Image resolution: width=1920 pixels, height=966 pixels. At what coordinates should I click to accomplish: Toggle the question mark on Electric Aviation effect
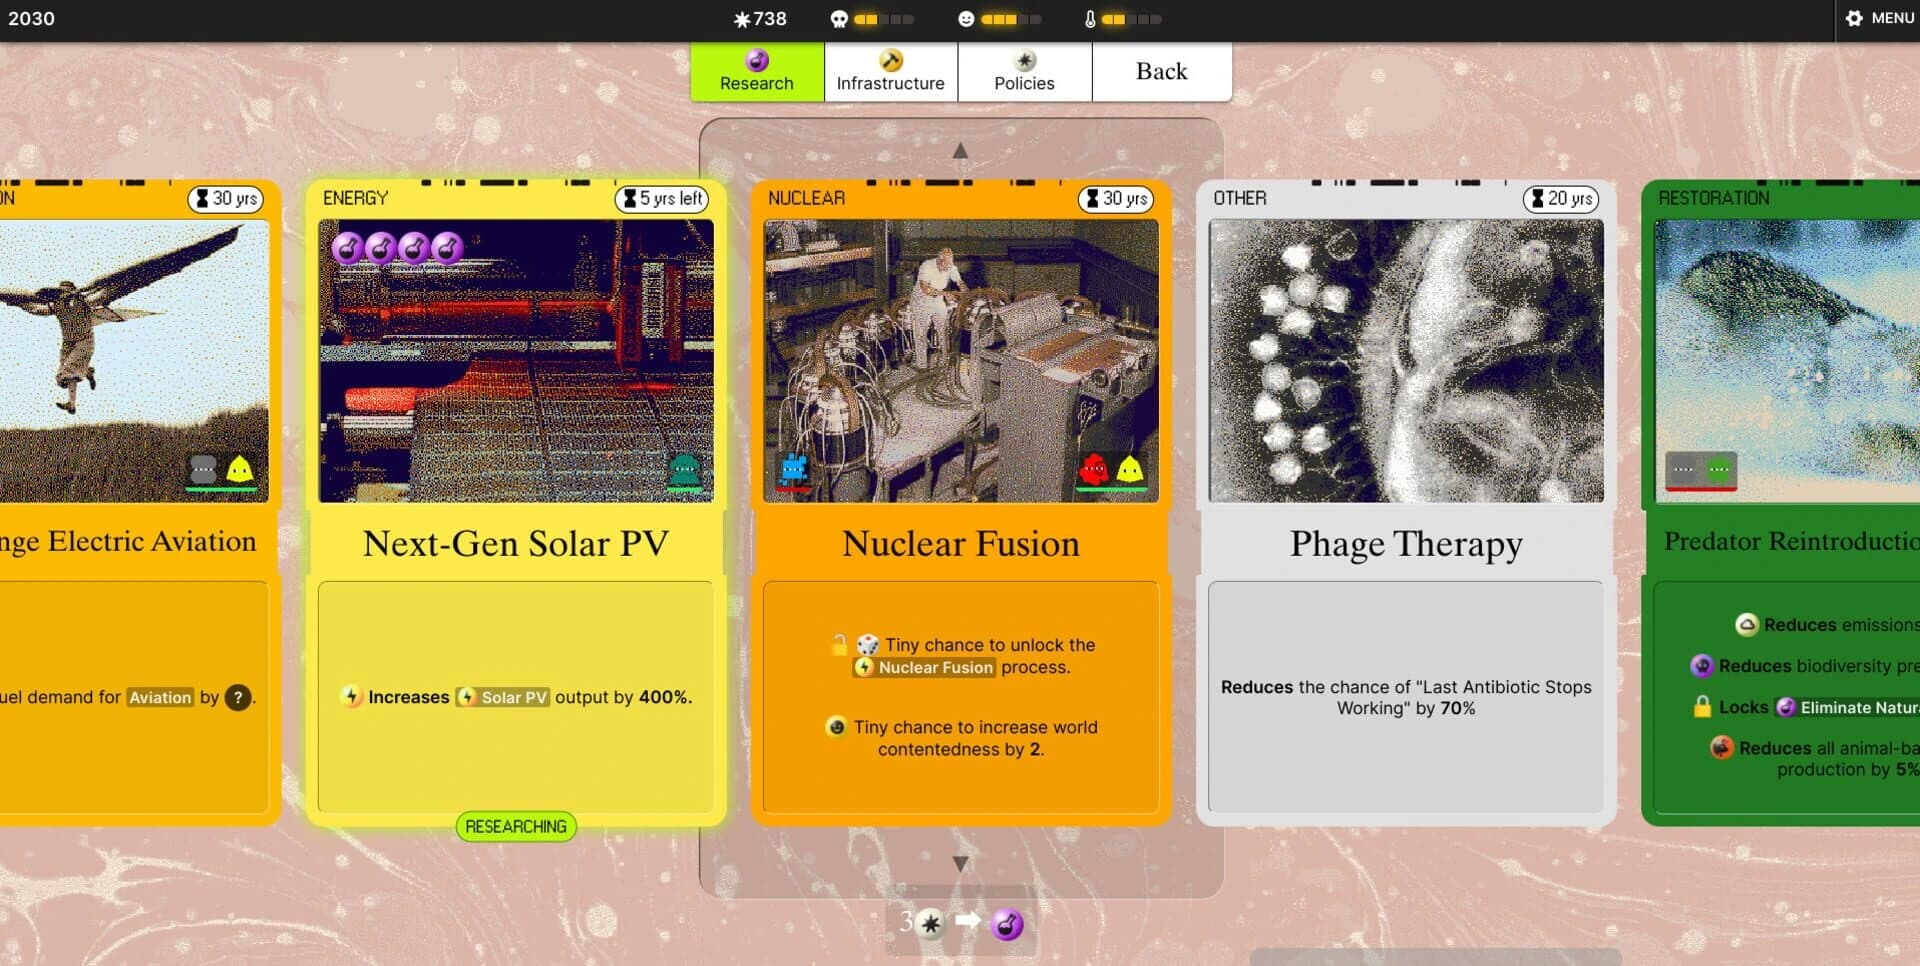237,697
